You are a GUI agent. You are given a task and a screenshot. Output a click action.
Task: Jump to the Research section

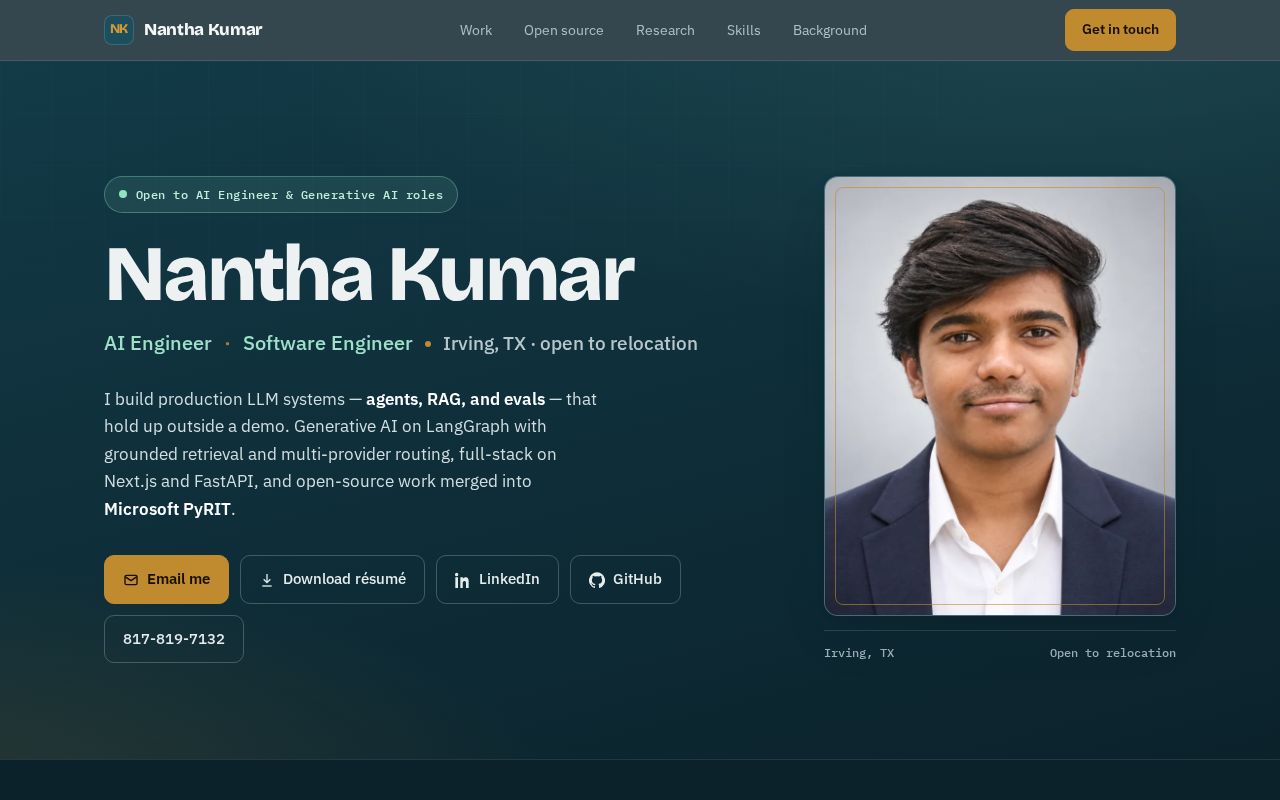(x=665, y=30)
